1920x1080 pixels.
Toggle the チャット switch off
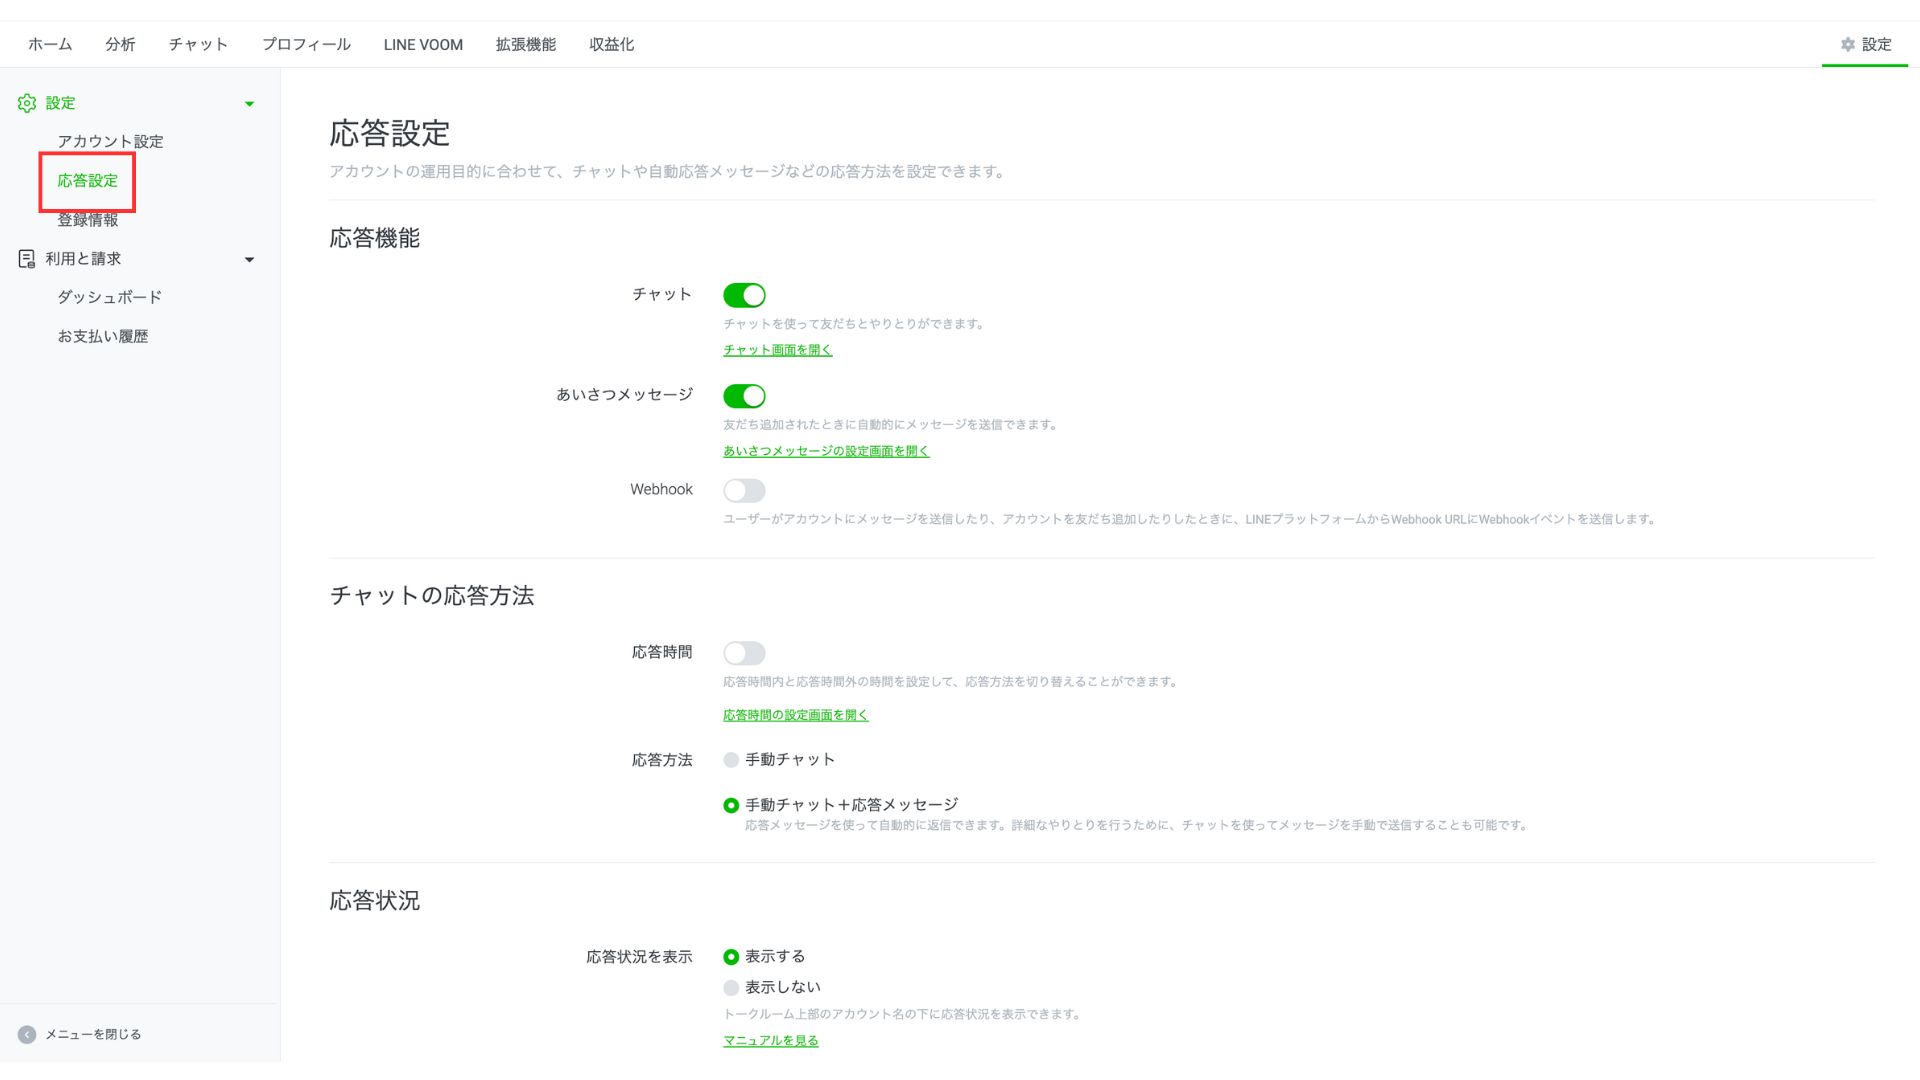(744, 295)
